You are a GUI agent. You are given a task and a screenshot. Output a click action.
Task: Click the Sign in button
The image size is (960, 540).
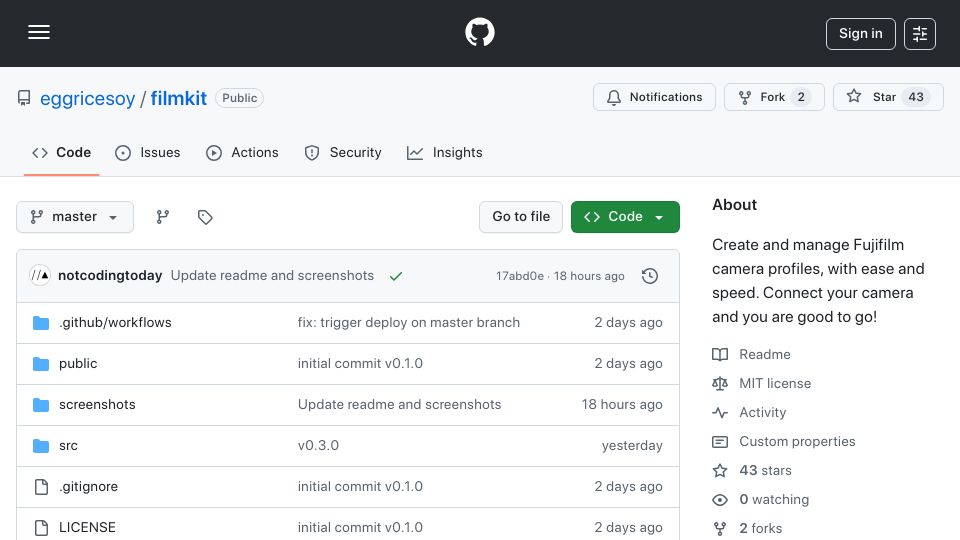(860, 34)
